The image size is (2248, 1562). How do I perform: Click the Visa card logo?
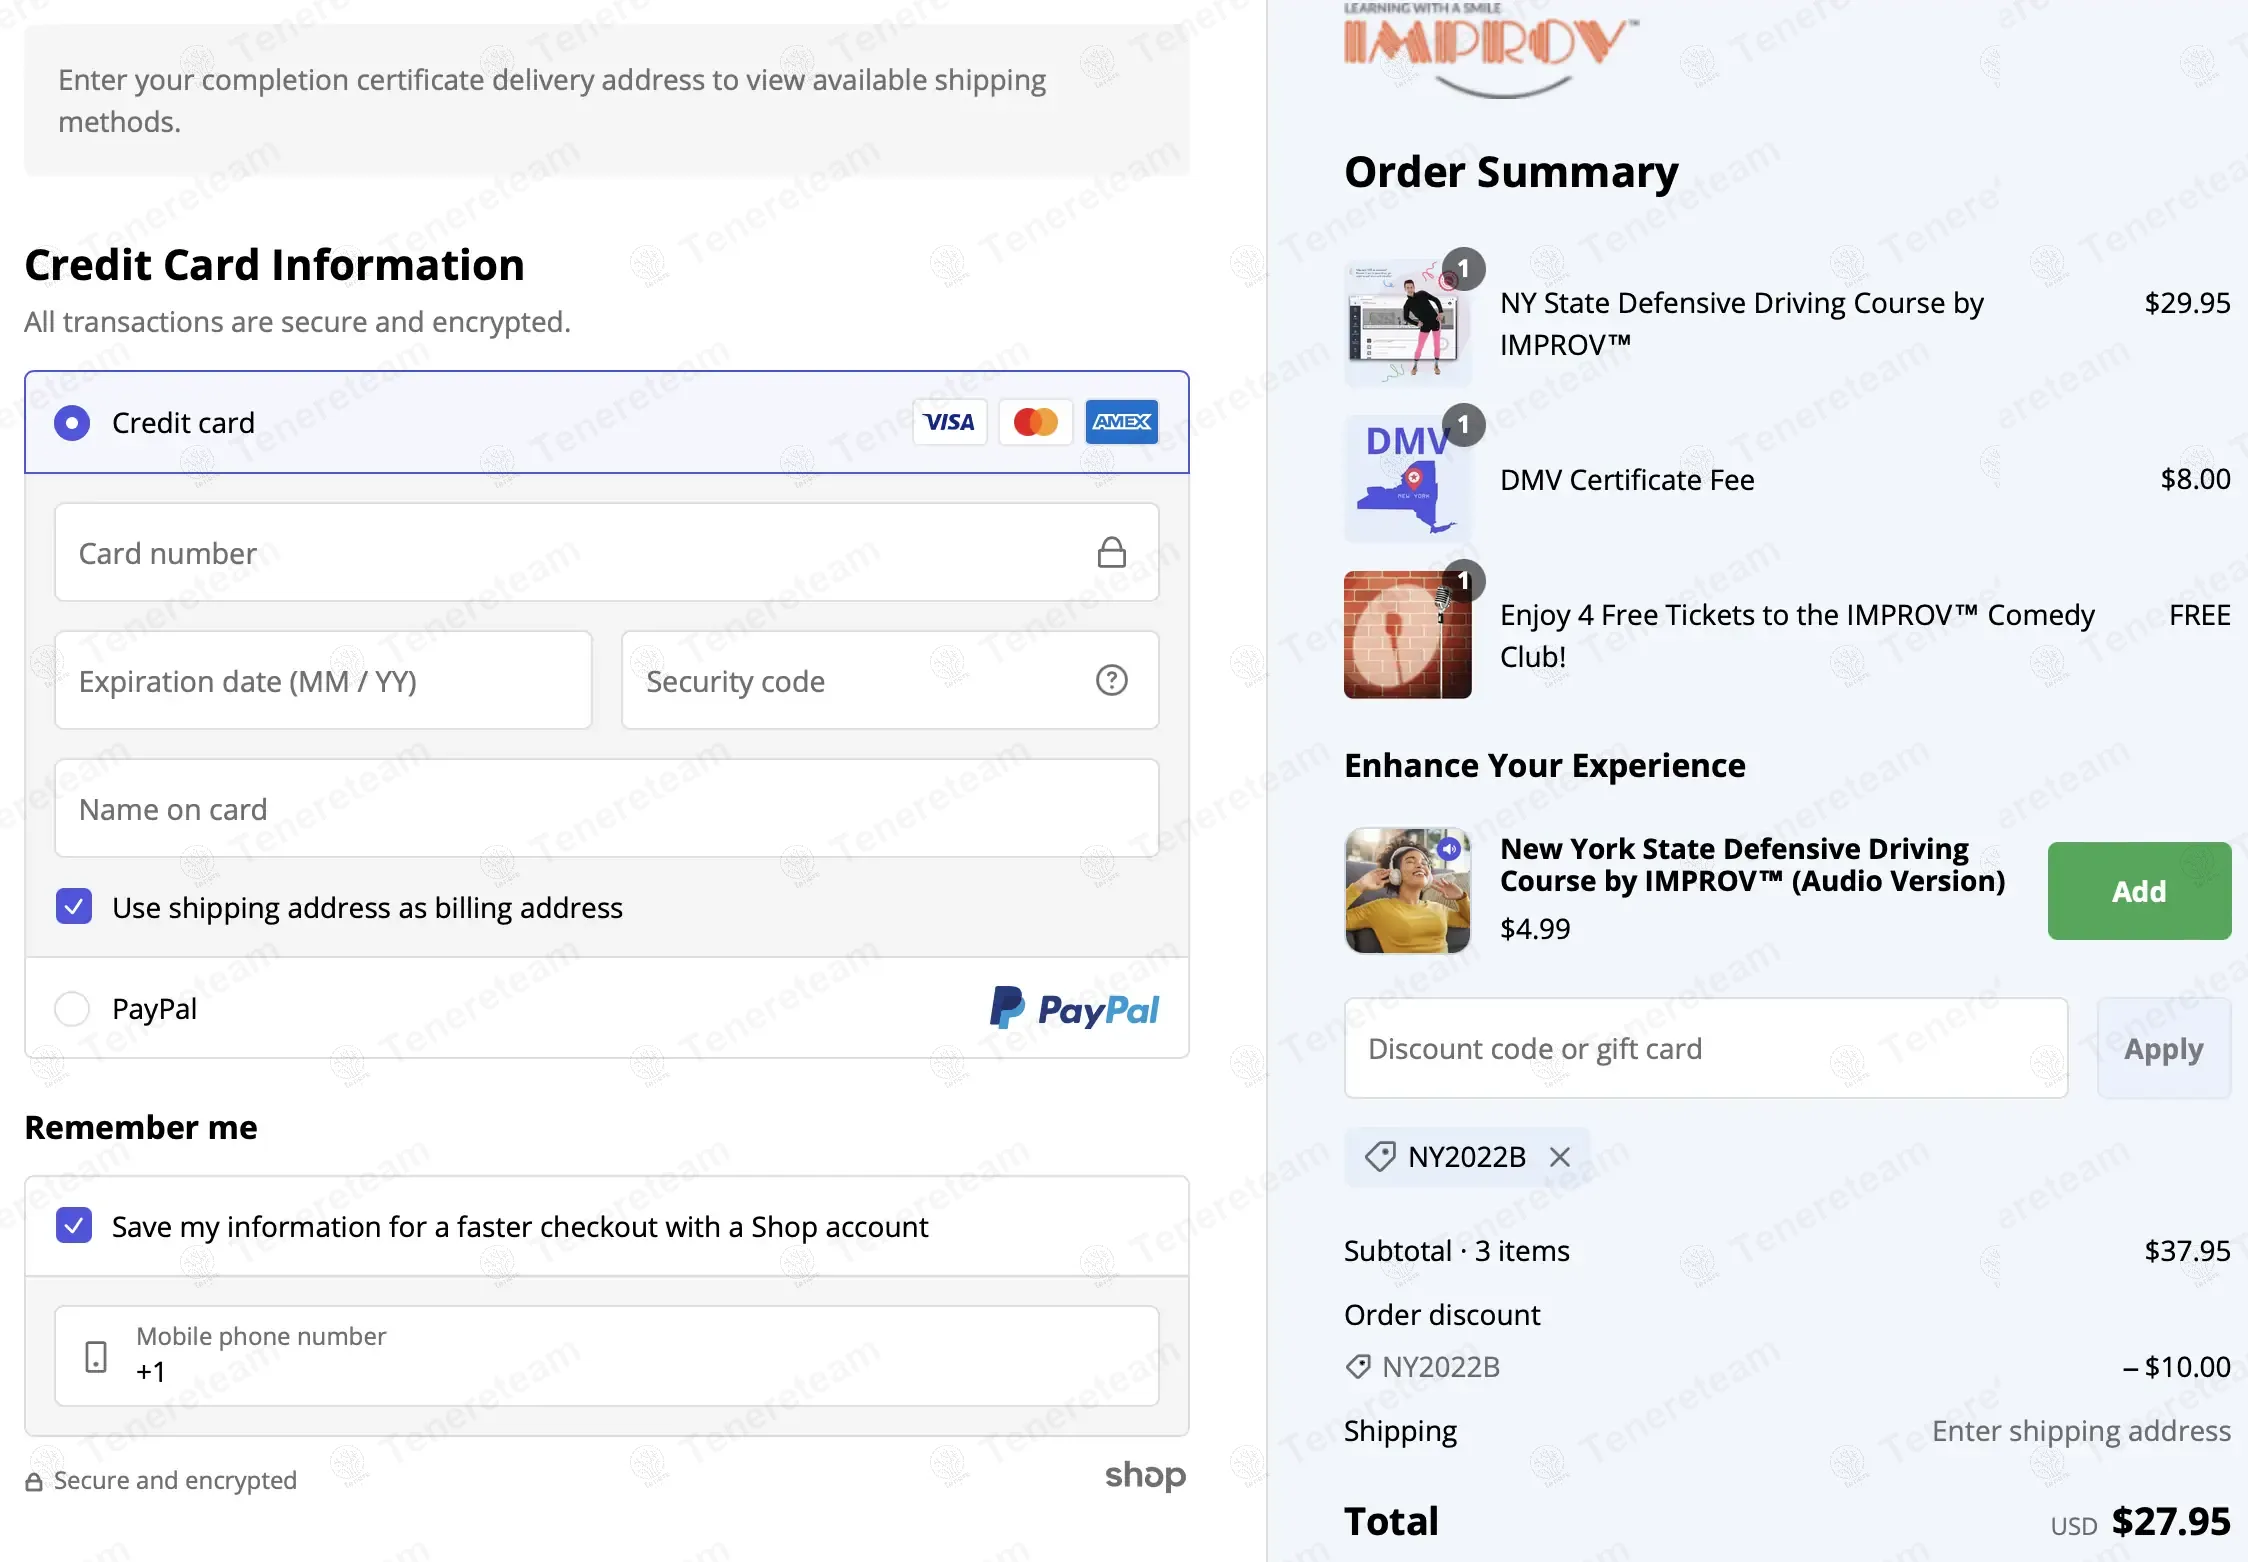(949, 422)
